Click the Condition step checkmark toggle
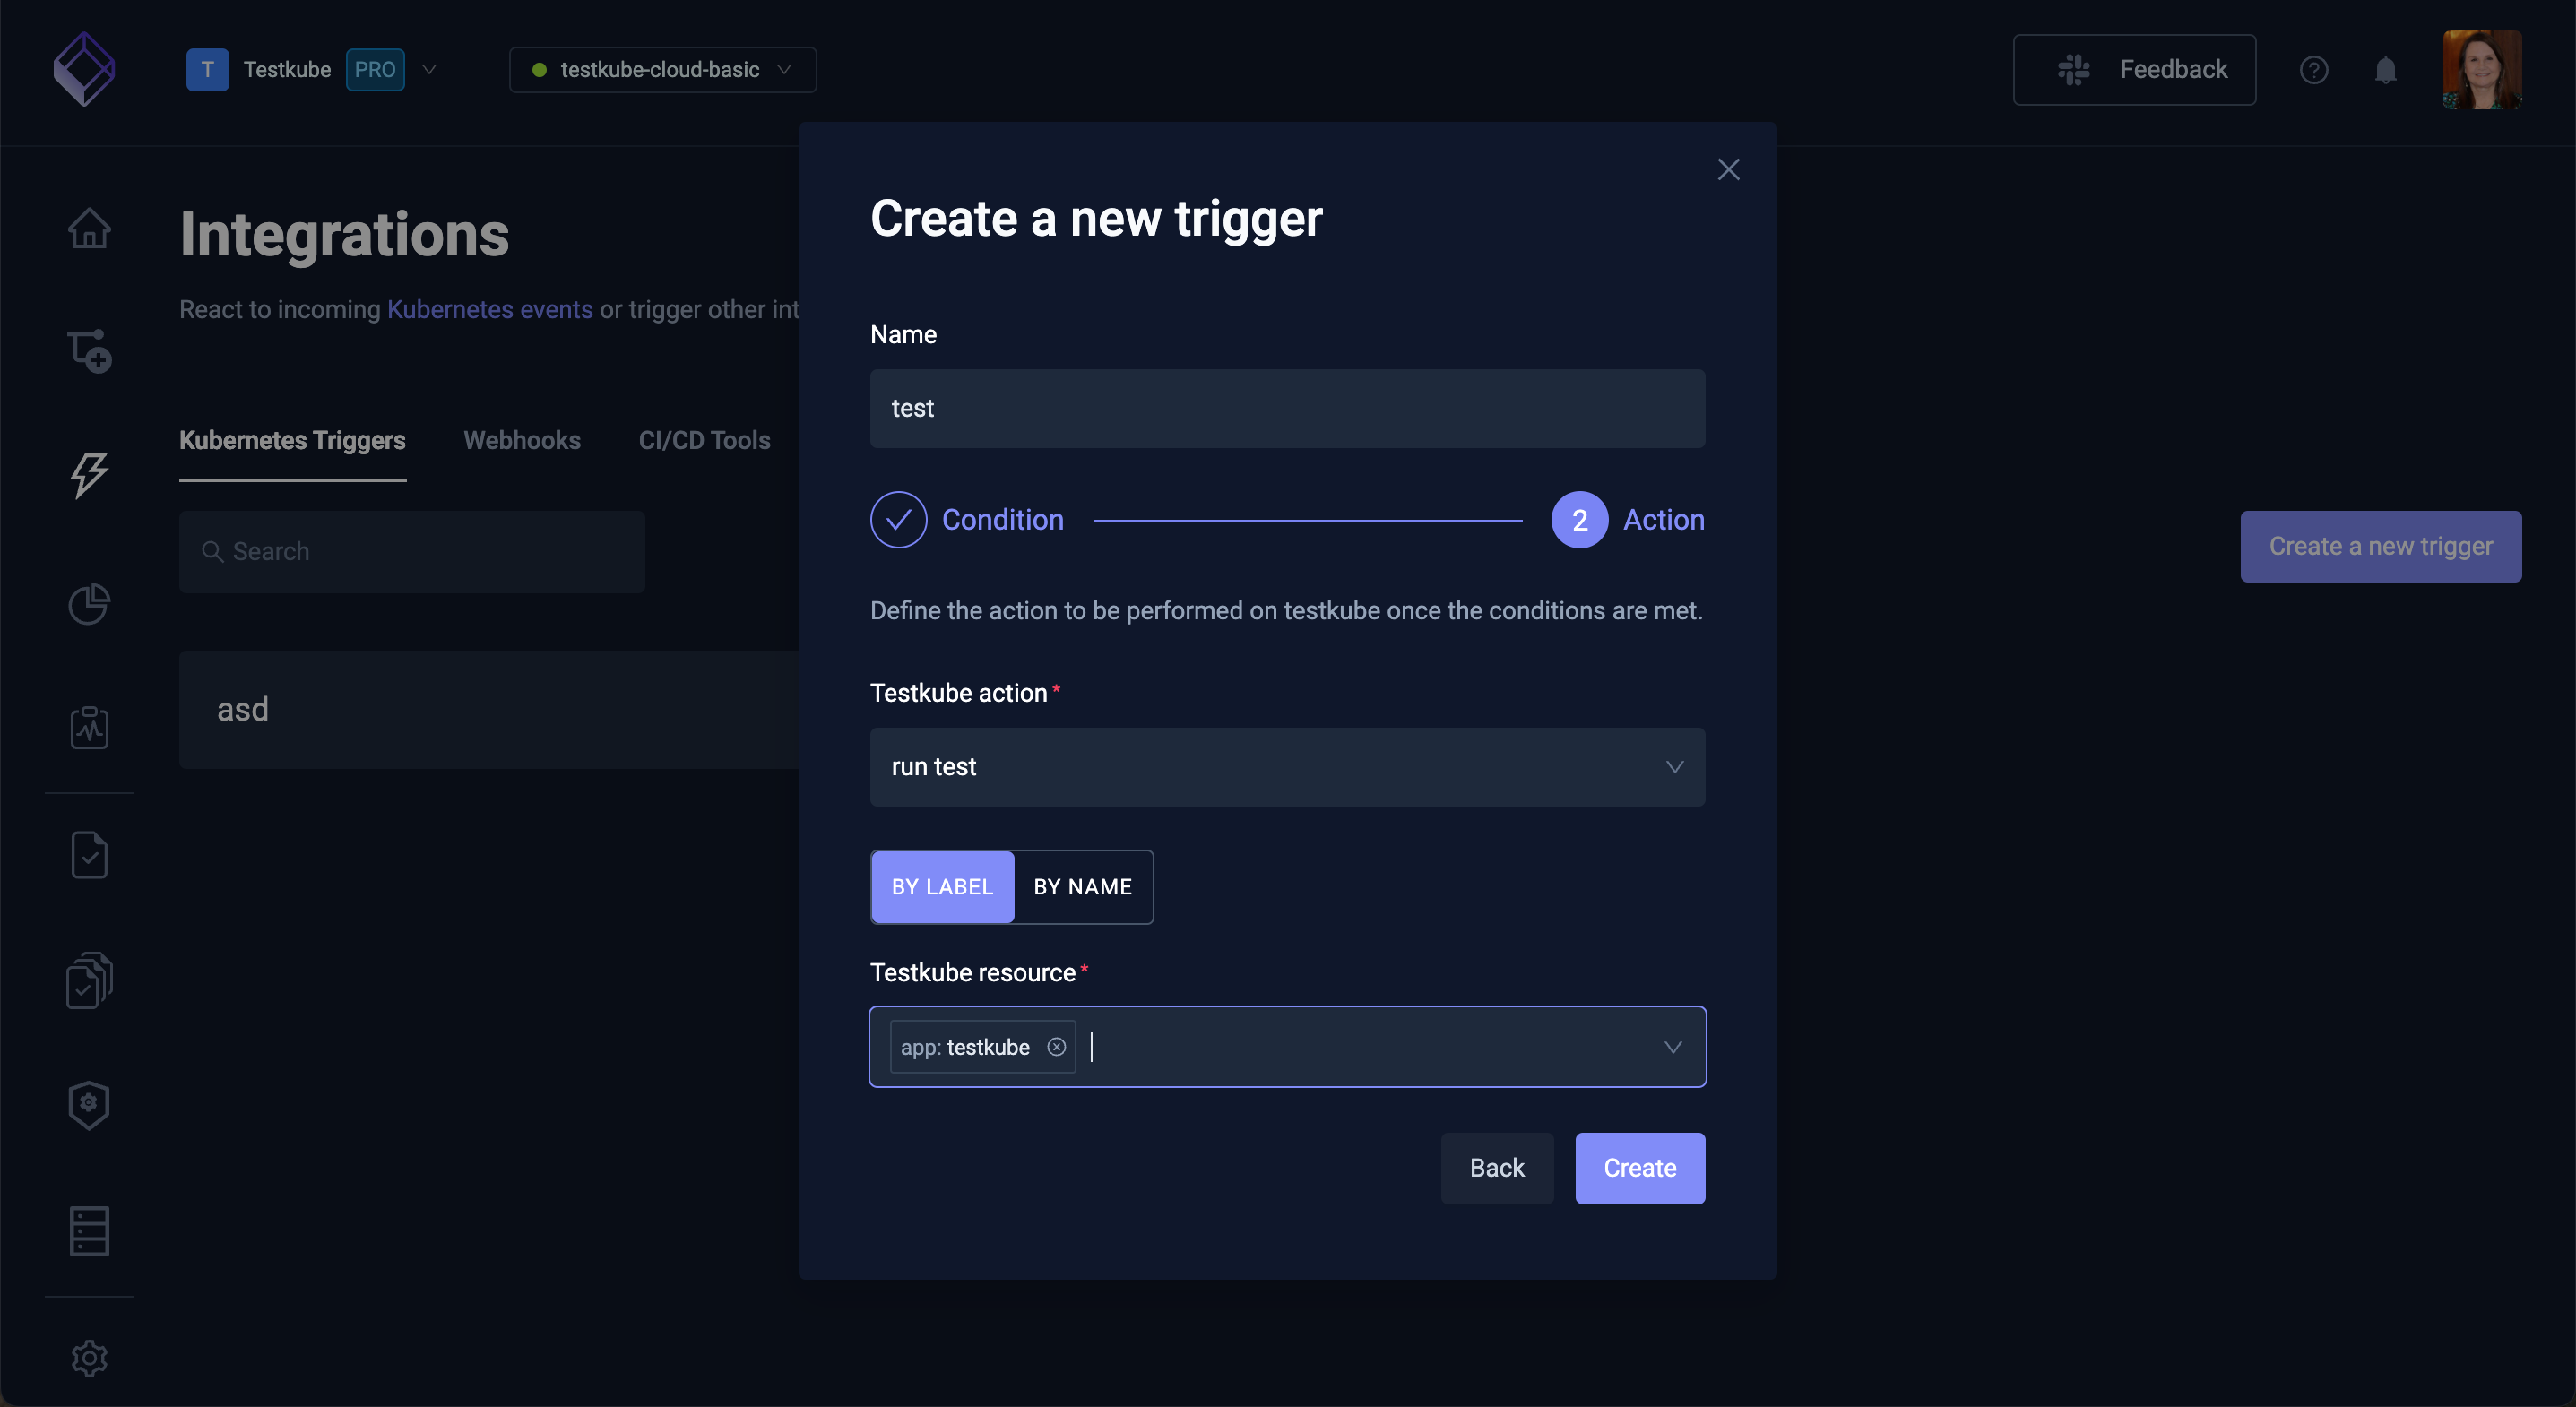 tap(897, 518)
